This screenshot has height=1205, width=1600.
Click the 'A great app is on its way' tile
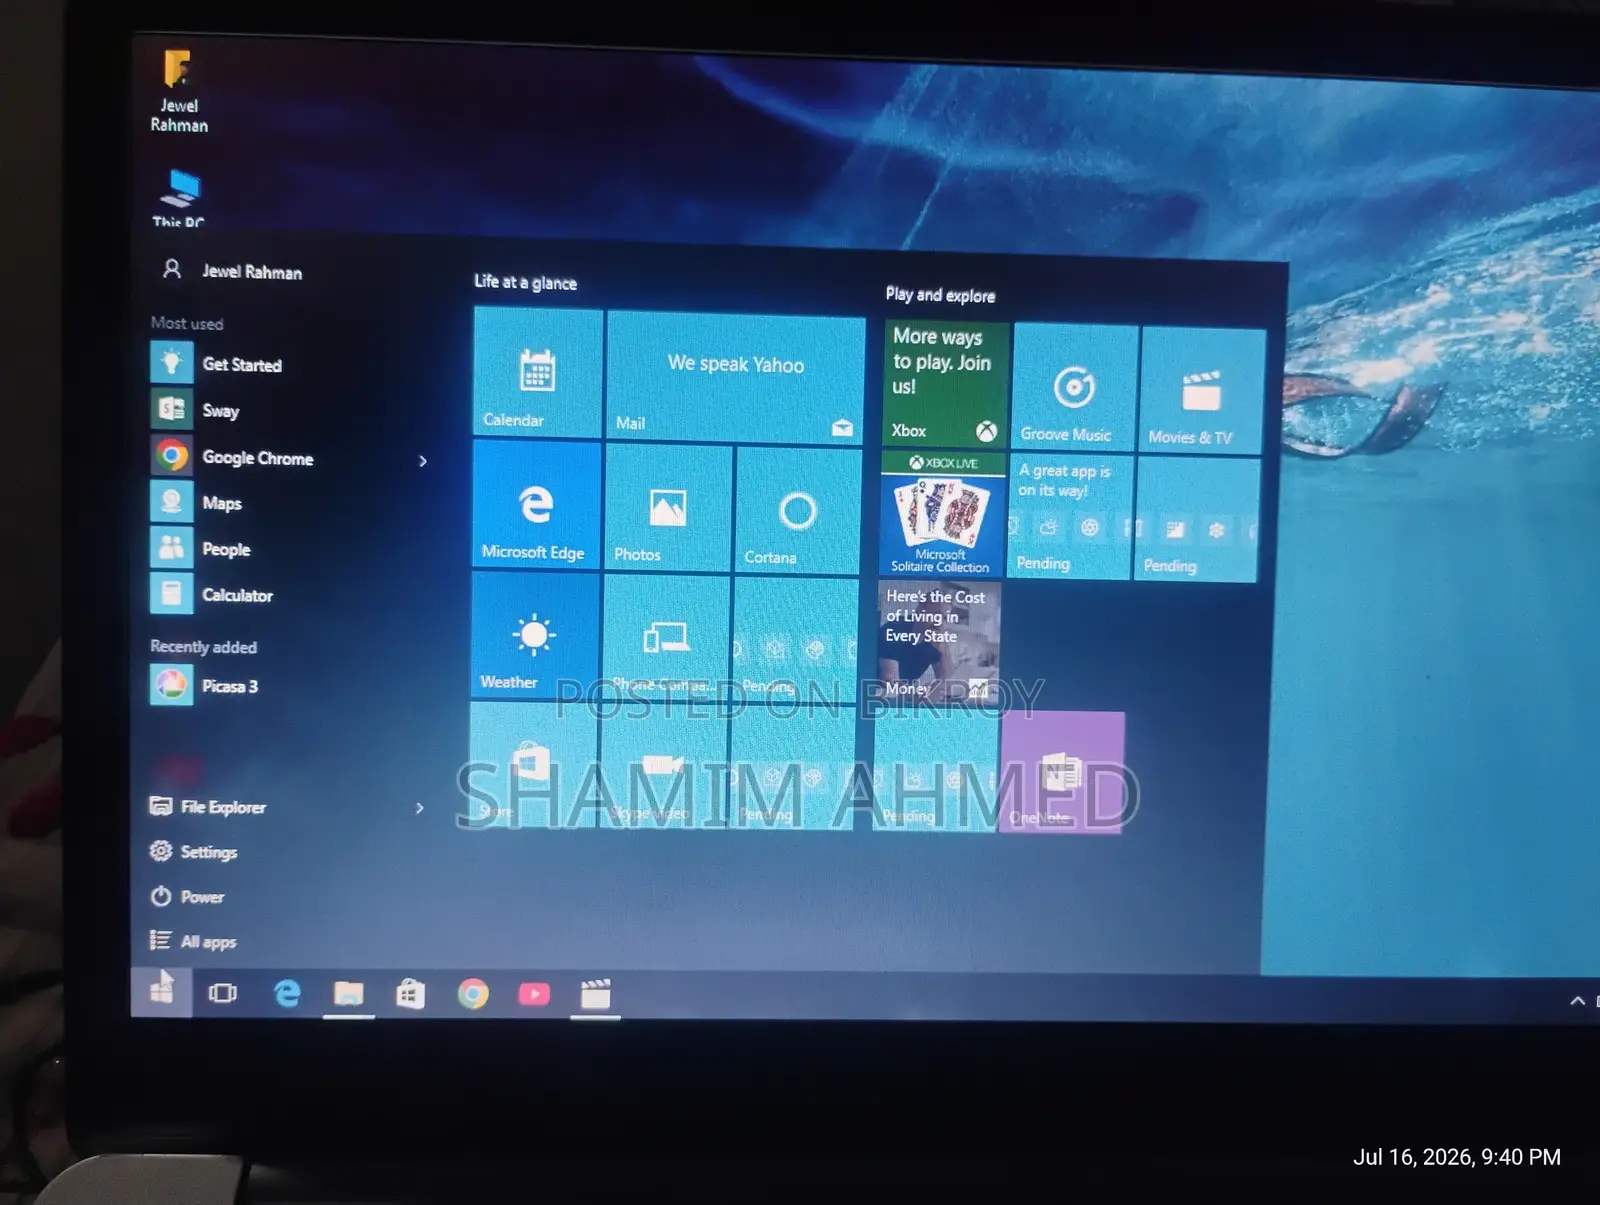(1071, 518)
